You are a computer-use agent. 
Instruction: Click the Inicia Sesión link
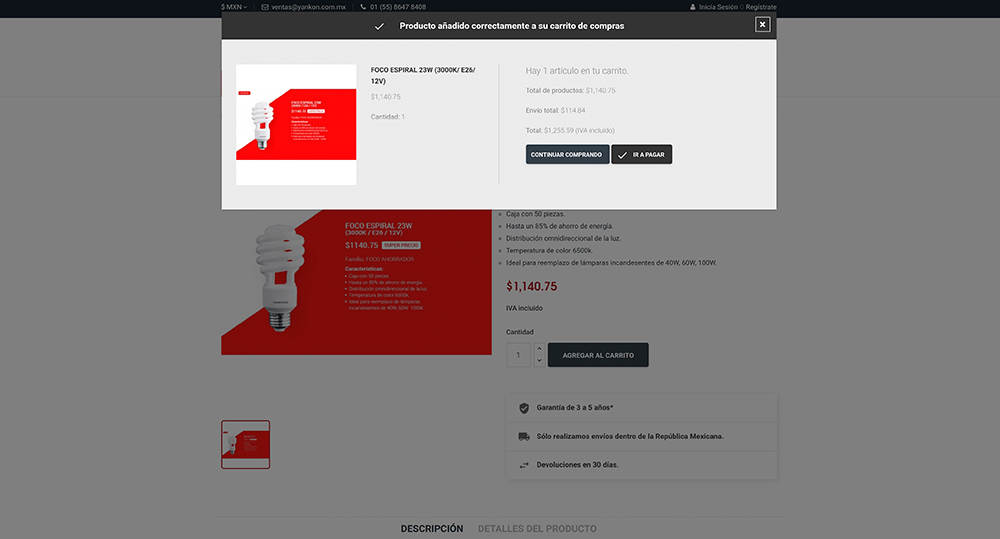coord(718,7)
